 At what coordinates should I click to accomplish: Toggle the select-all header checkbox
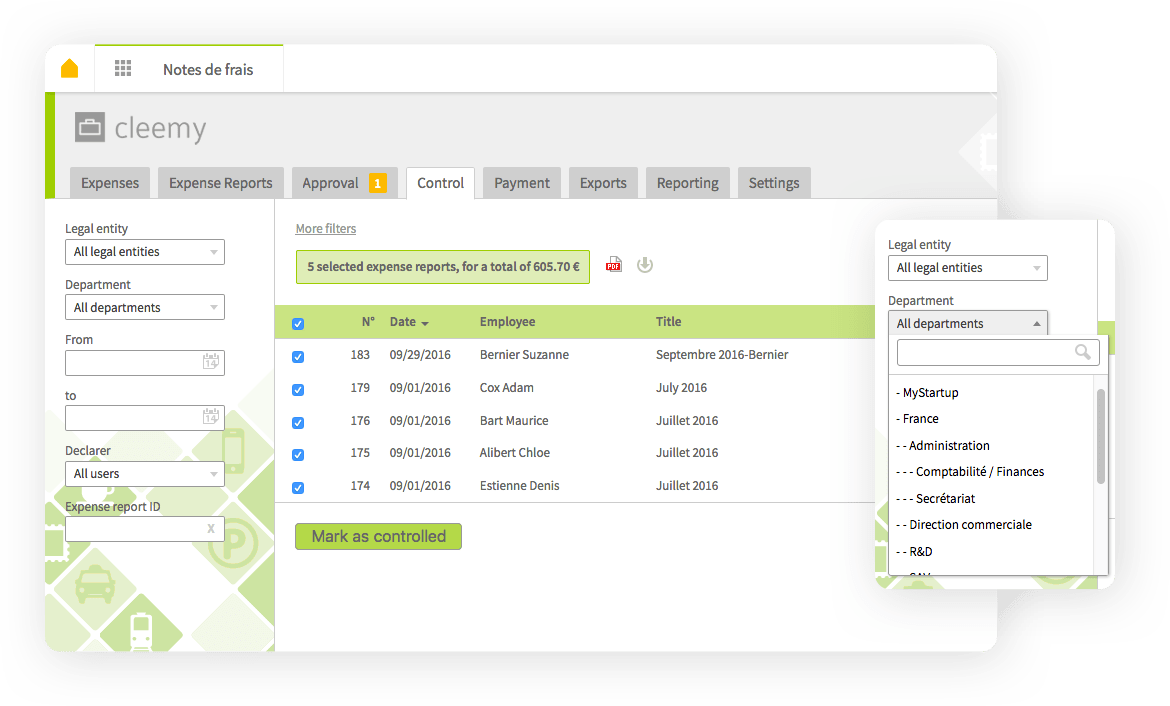298,323
